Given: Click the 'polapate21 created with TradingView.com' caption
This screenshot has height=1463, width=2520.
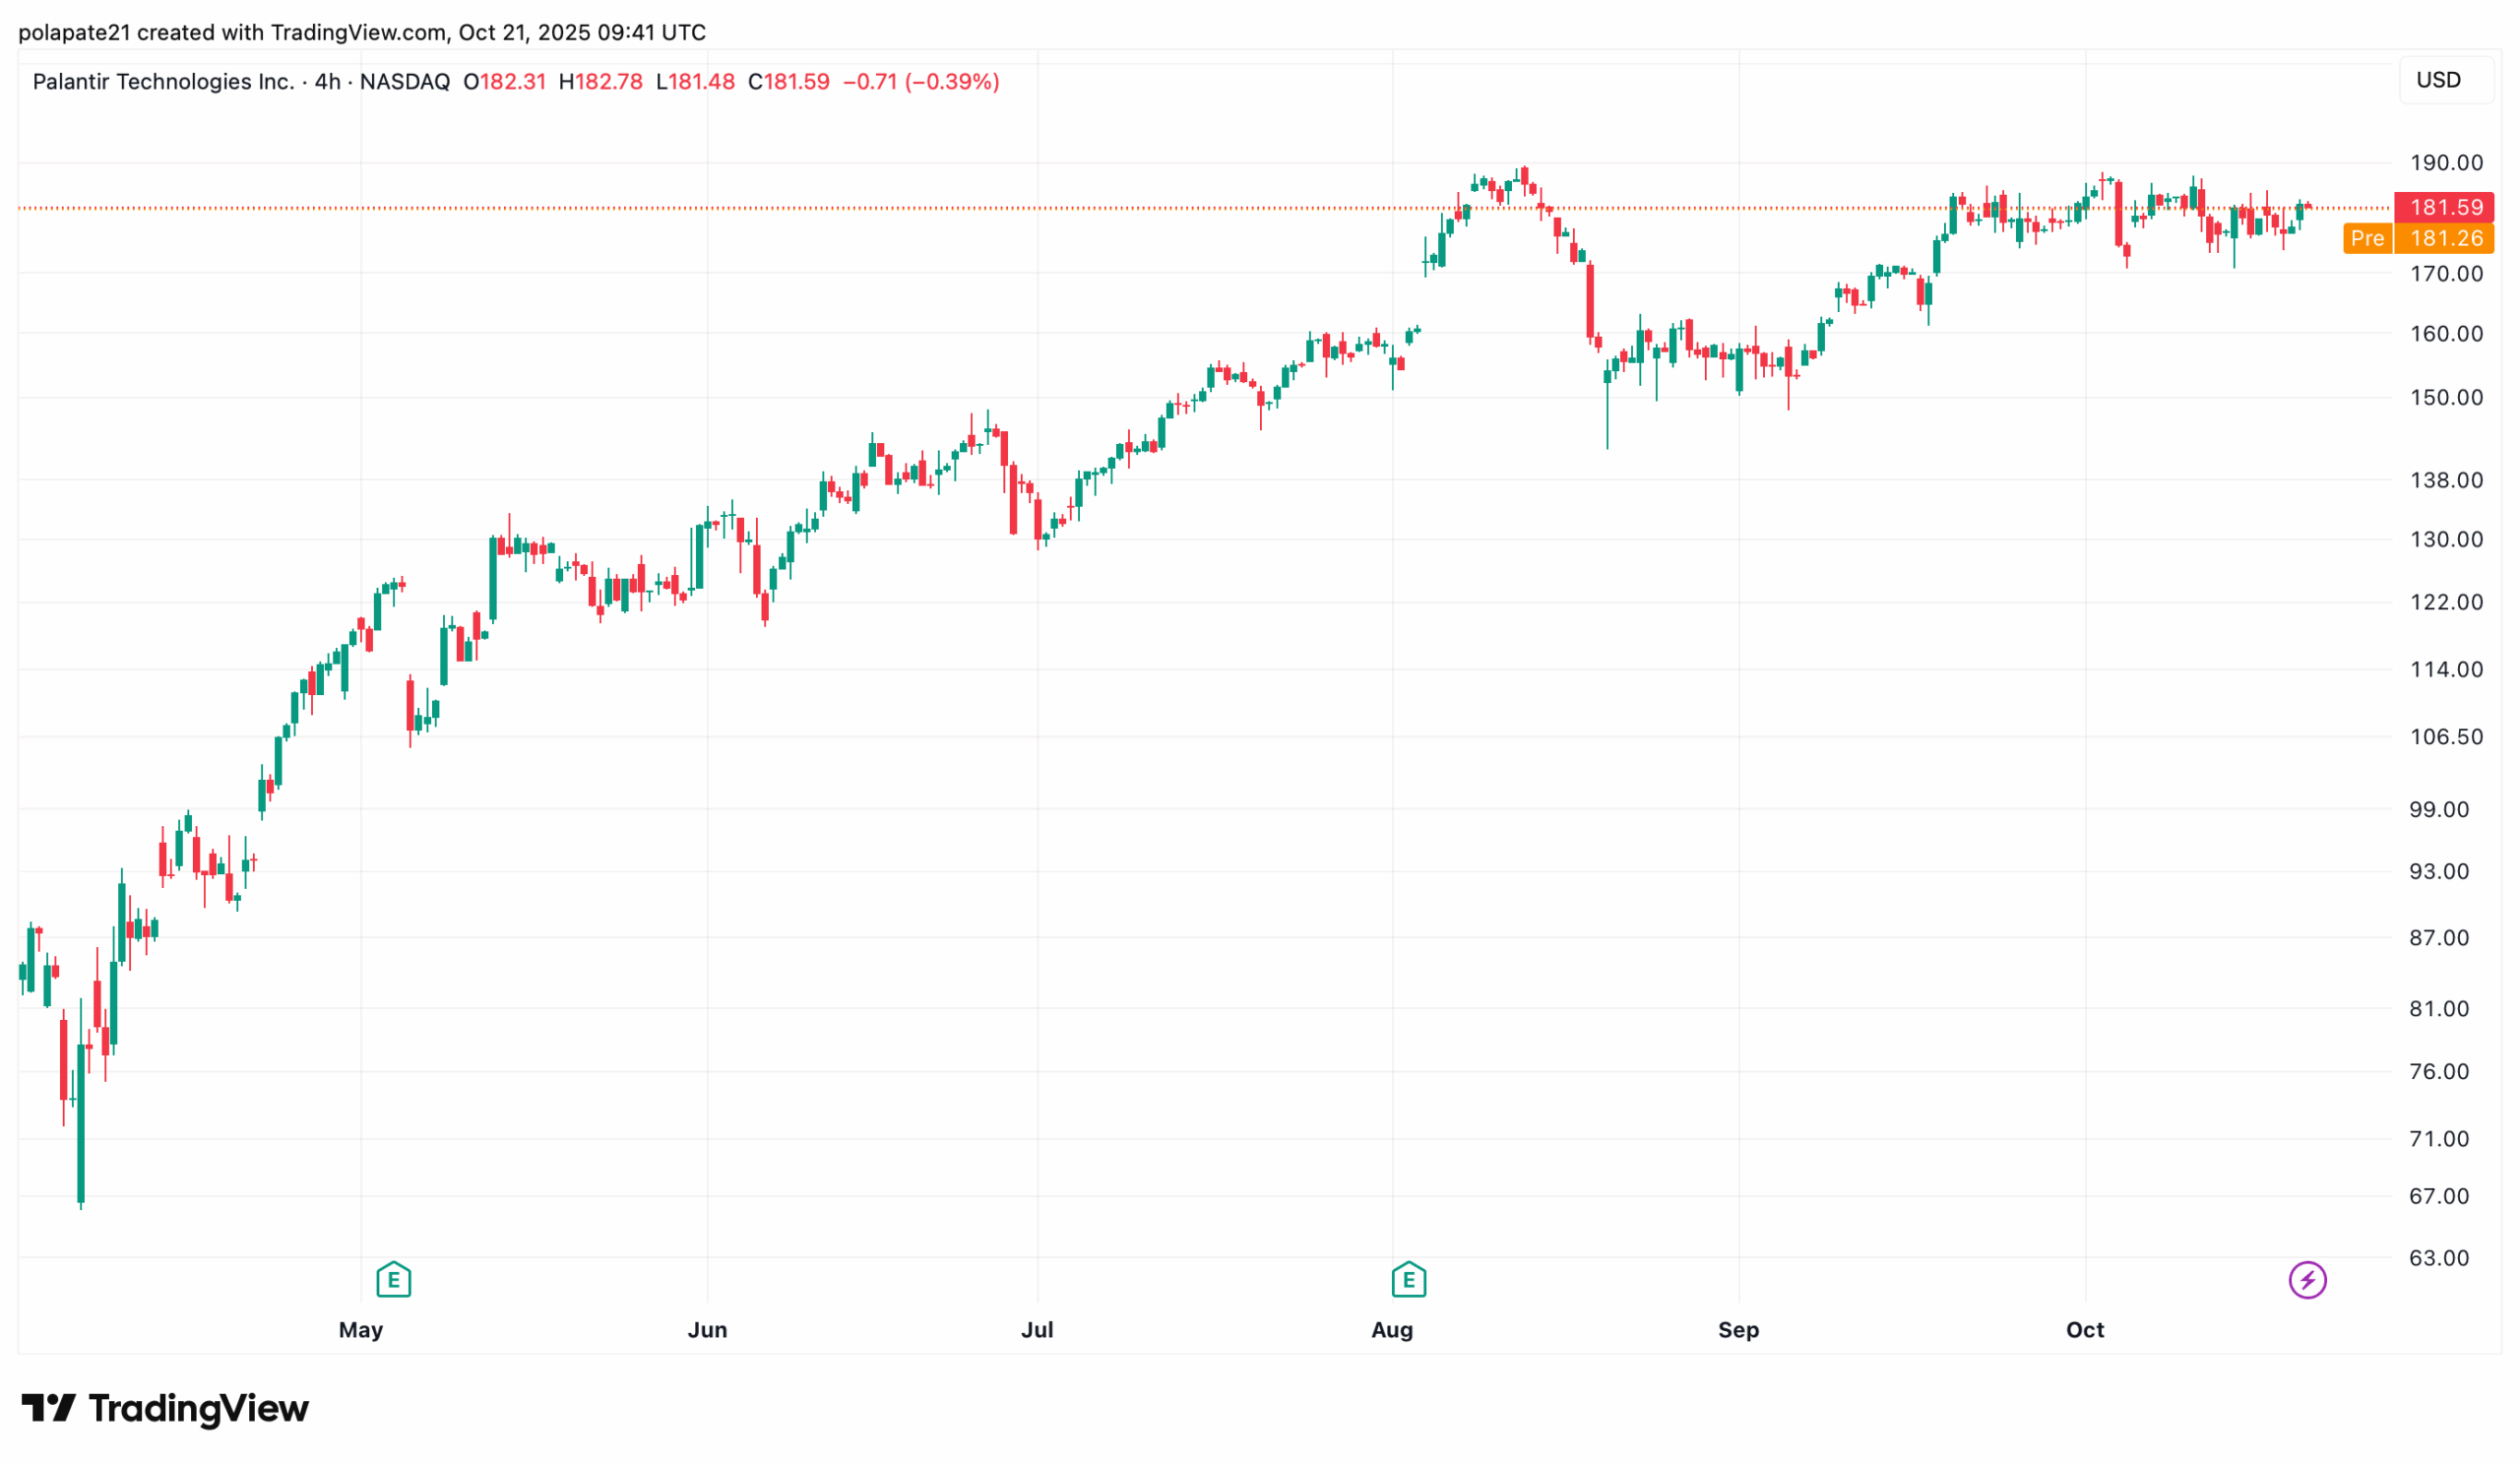Looking at the screenshot, I should 232,32.
